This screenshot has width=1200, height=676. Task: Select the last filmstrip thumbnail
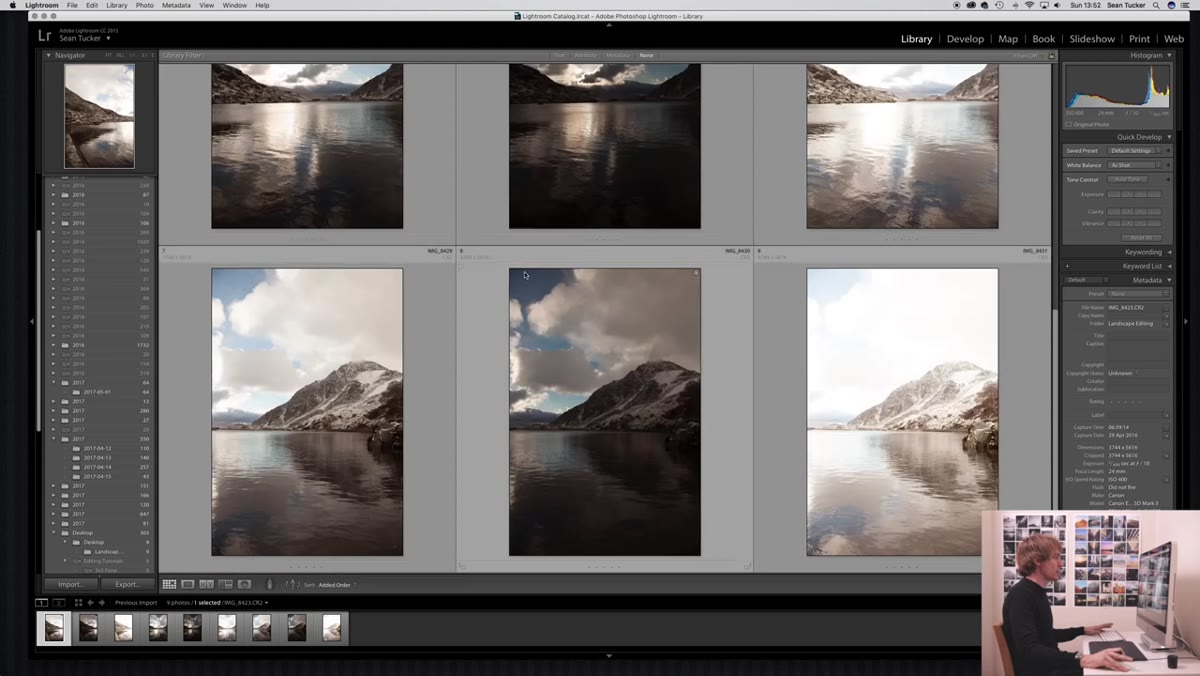coord(332,627)
